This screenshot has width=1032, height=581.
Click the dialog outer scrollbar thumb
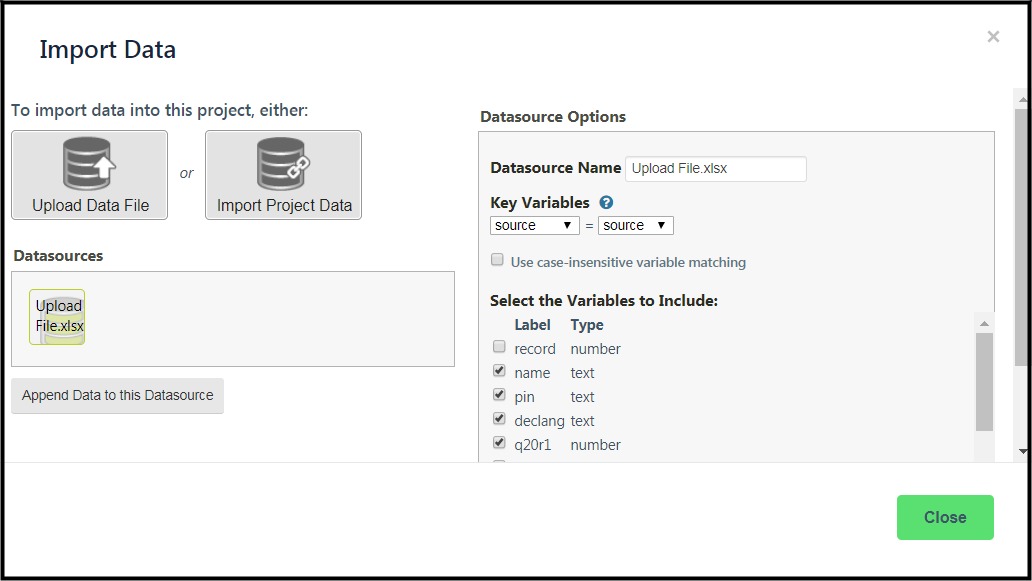point(1021,237)
